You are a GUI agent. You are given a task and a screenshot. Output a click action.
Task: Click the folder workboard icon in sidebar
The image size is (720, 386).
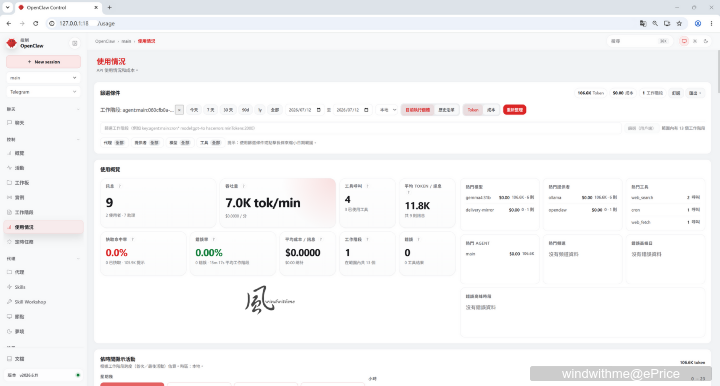(9, 183)
